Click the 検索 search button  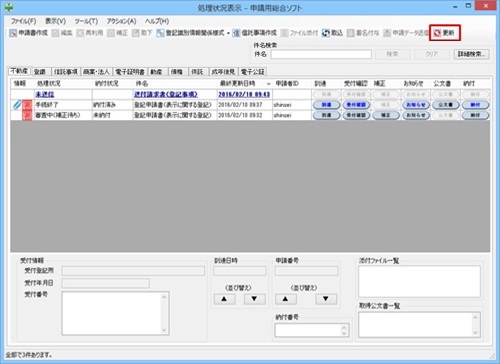[x=392, y=54]
